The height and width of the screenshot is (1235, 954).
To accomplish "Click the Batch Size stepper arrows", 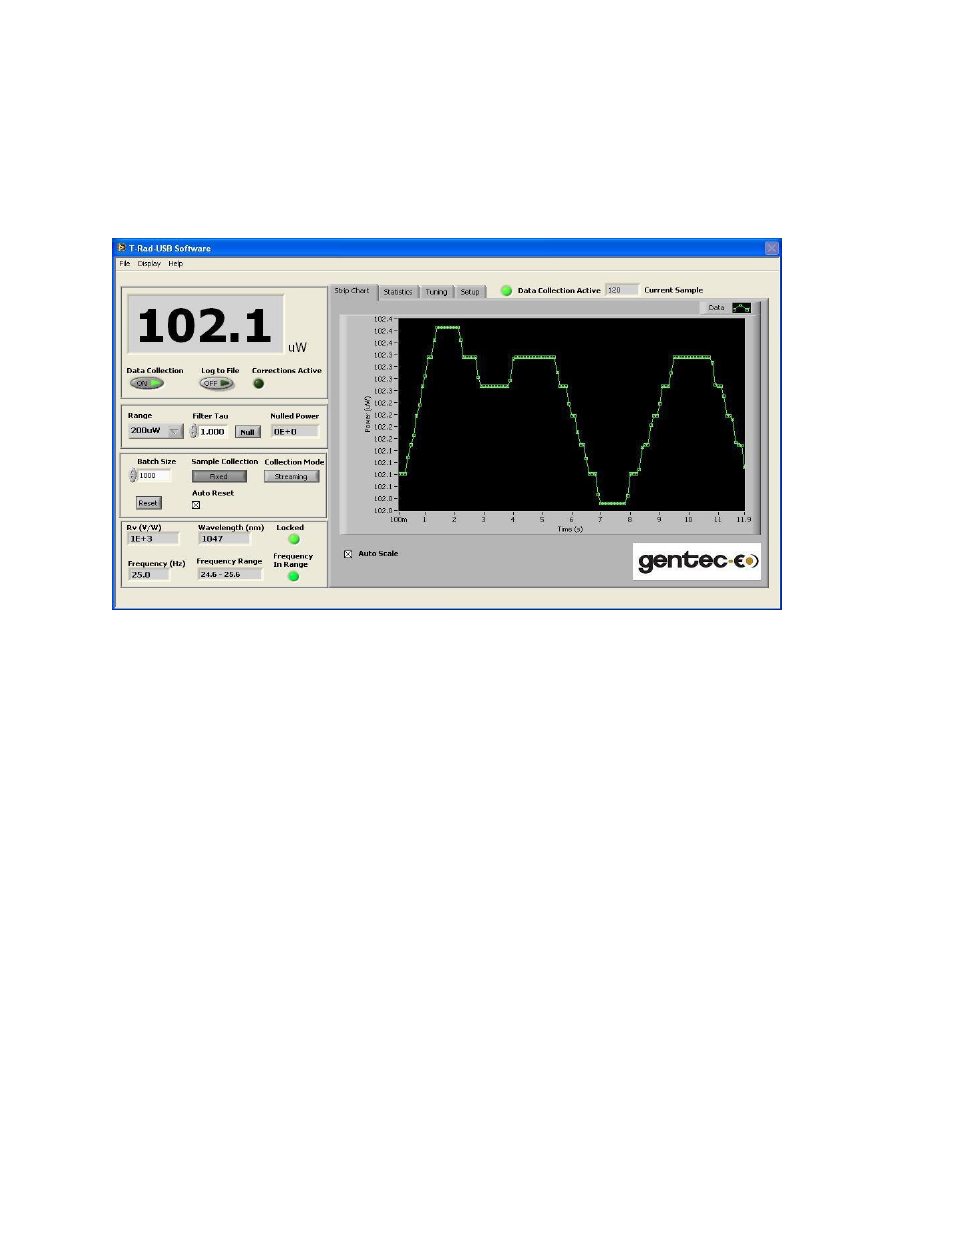I will pos(133,476).
